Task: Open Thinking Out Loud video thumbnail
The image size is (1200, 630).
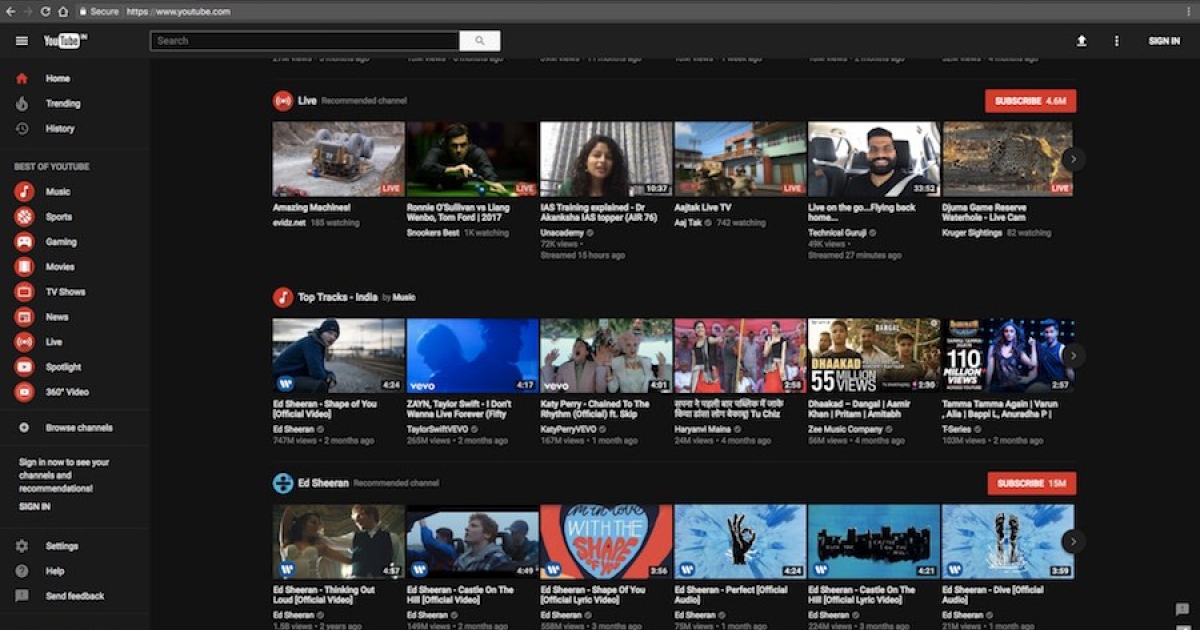Action: pos(339,541)
